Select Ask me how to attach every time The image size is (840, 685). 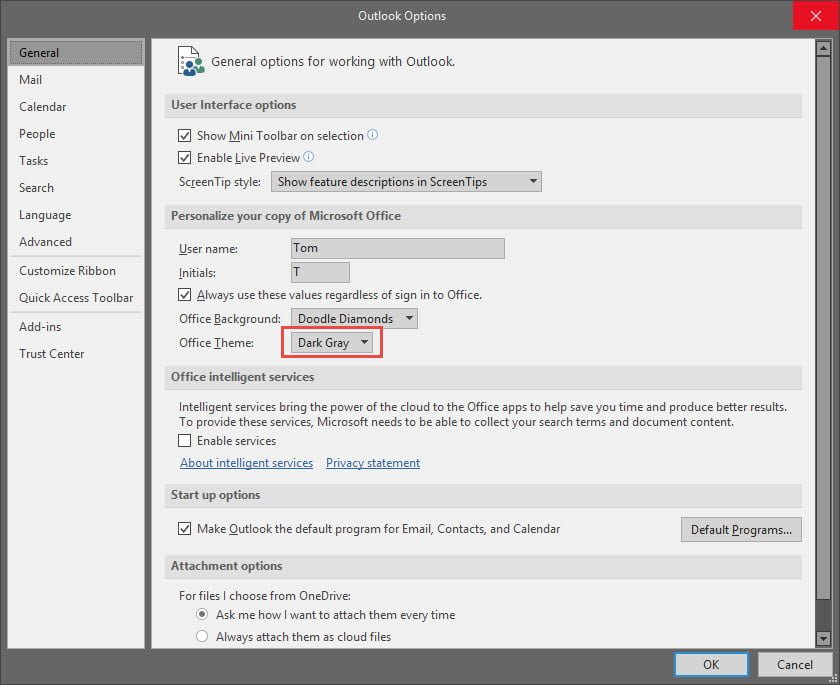[202, 614]
